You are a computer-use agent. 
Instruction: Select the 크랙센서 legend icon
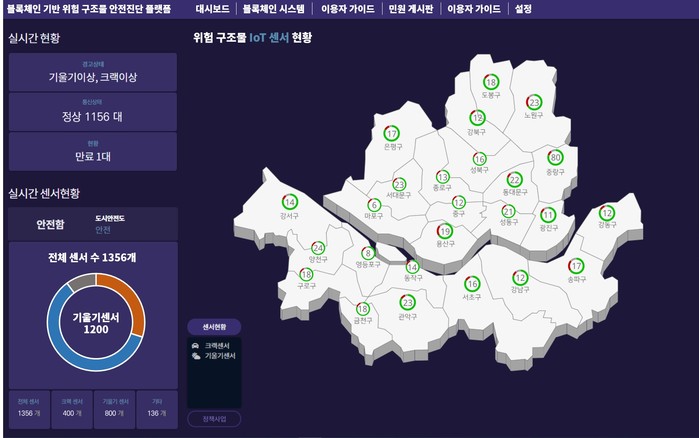(195, 345)
